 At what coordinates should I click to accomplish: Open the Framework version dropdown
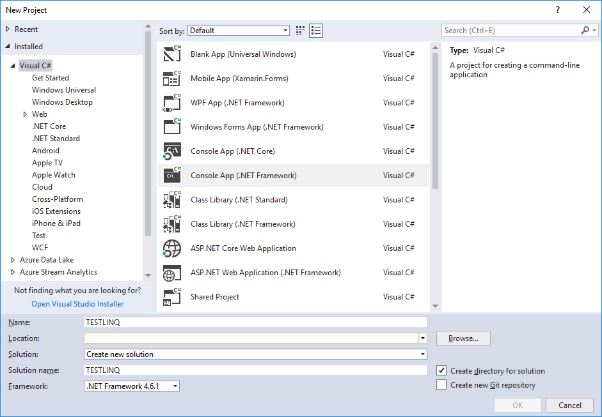[132, 386]
